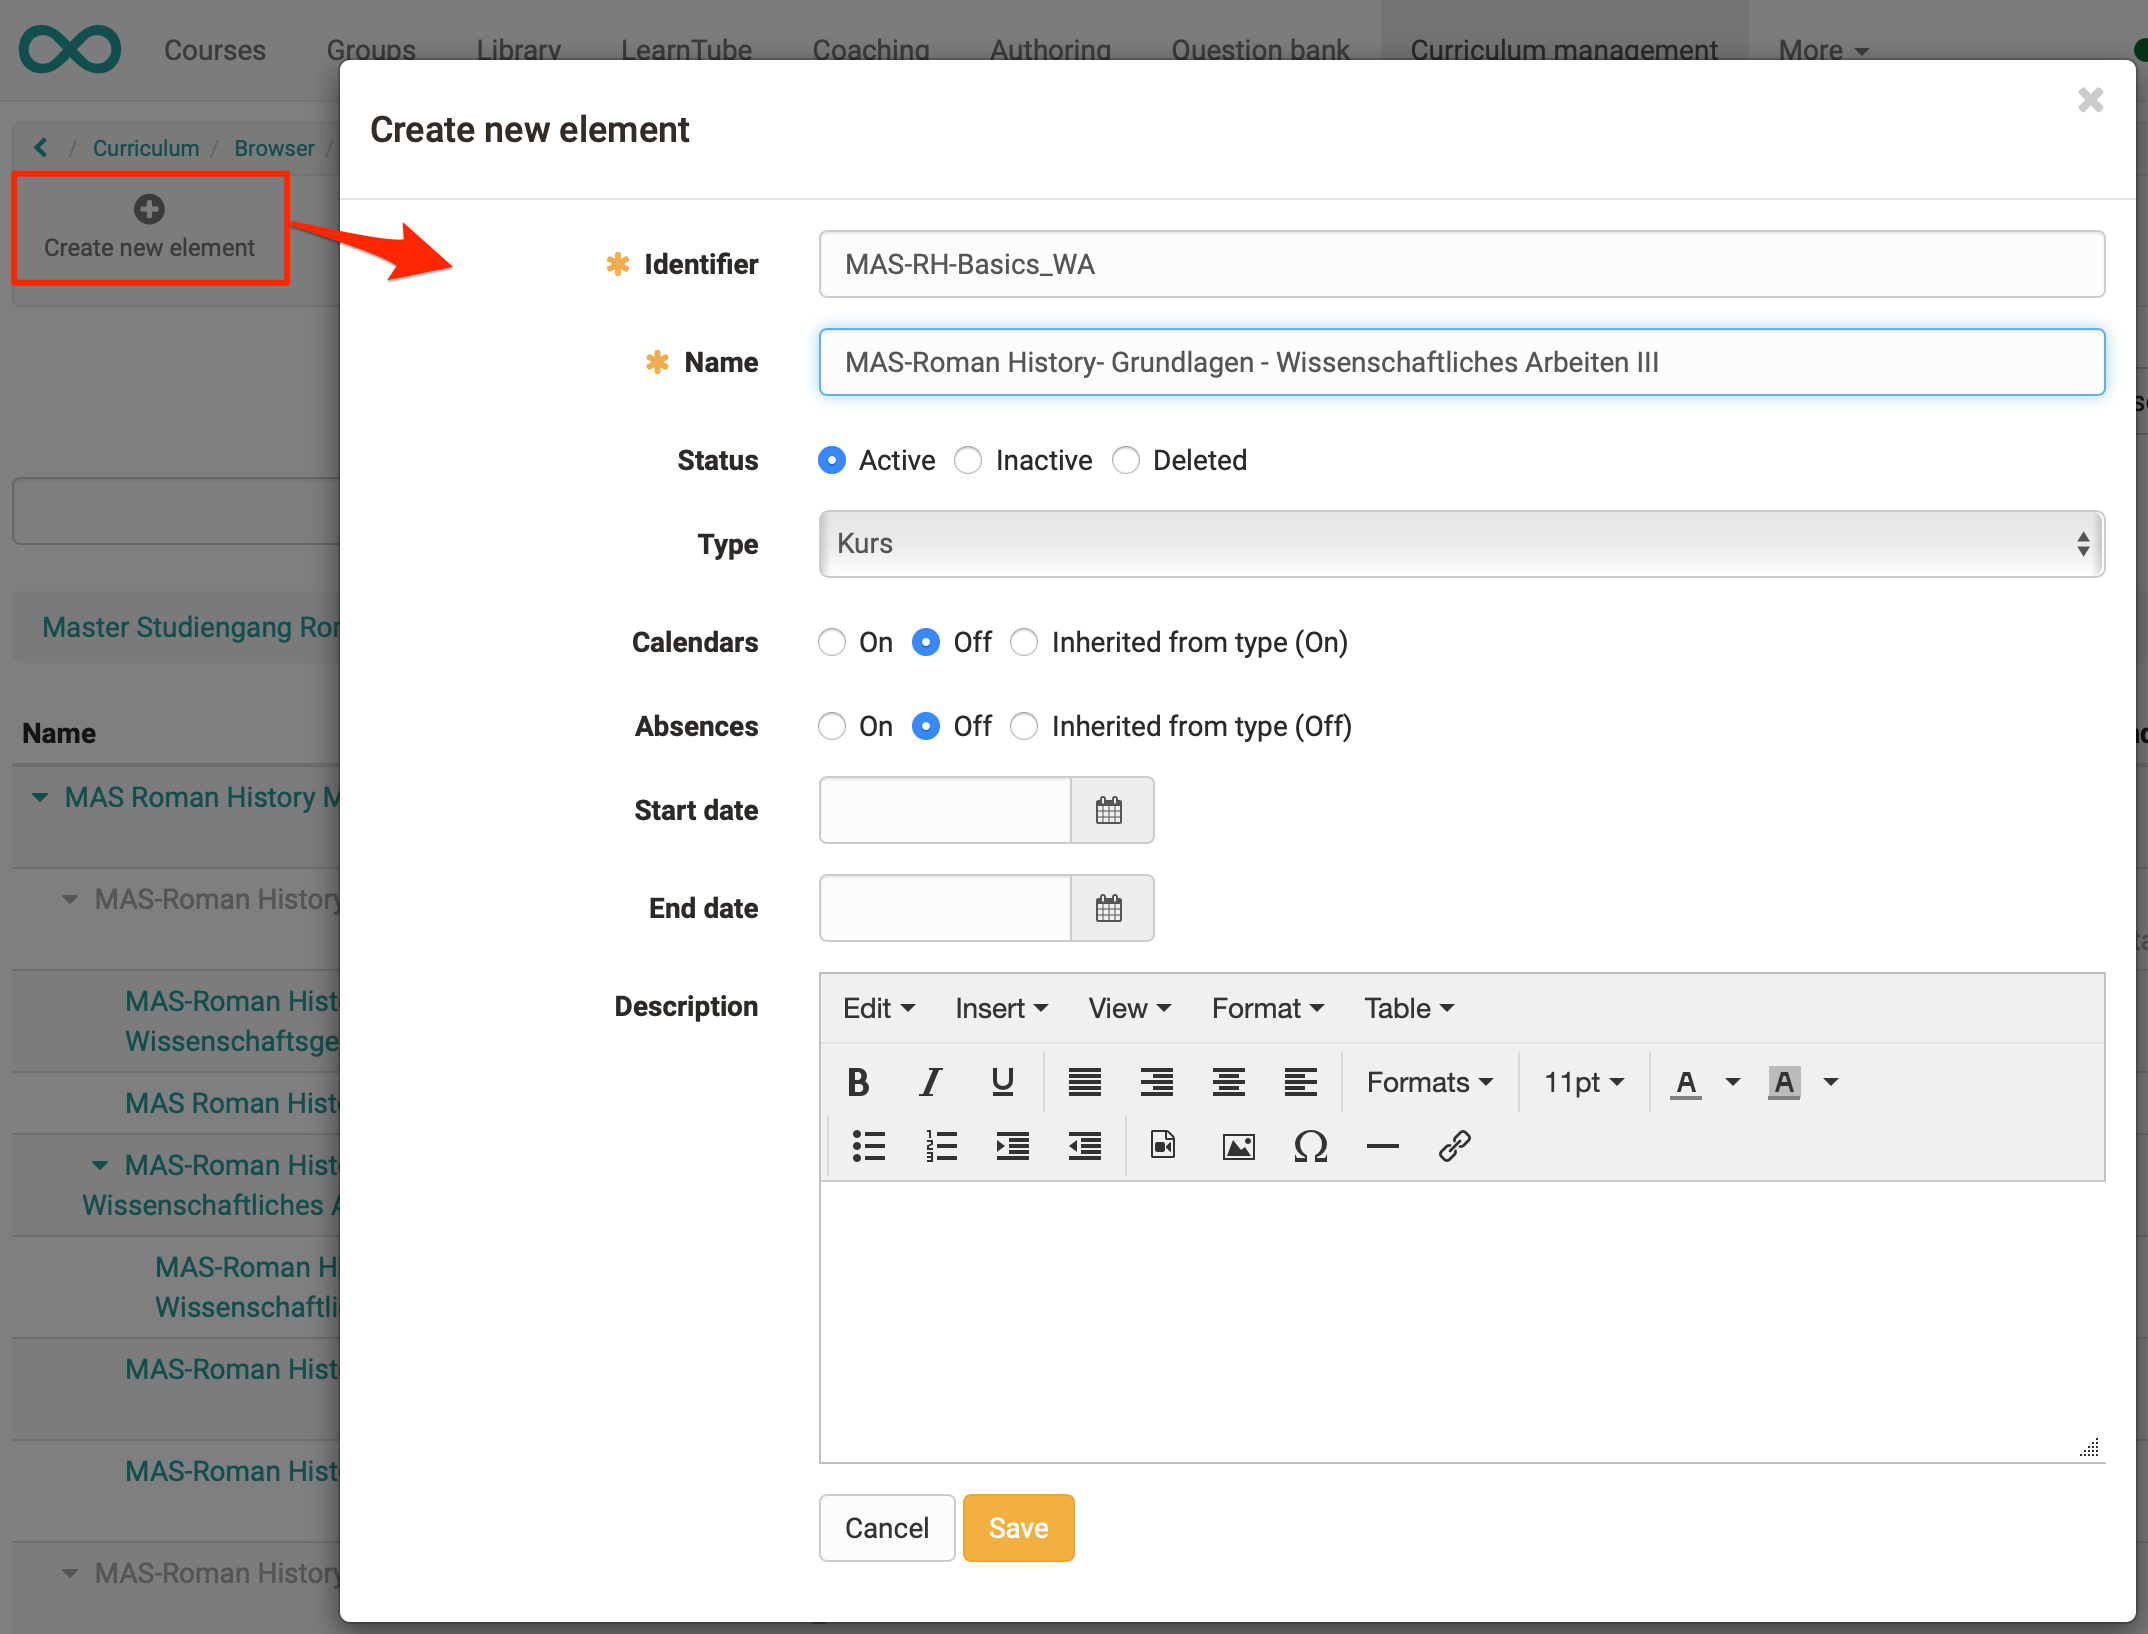This screenshot has height=1634, width=2148.
Task: Insert media file icon in editor
Action: (x=1164, y=1146)
